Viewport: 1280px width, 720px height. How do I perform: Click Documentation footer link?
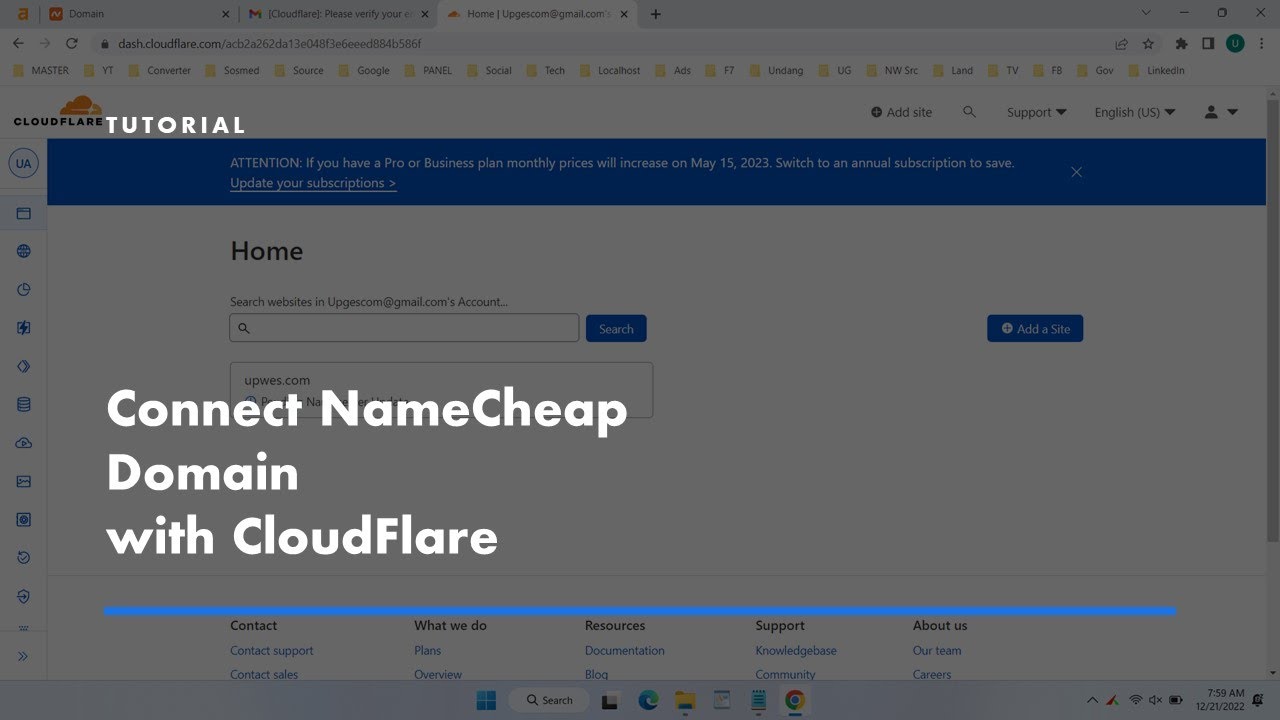click(624, 650)
